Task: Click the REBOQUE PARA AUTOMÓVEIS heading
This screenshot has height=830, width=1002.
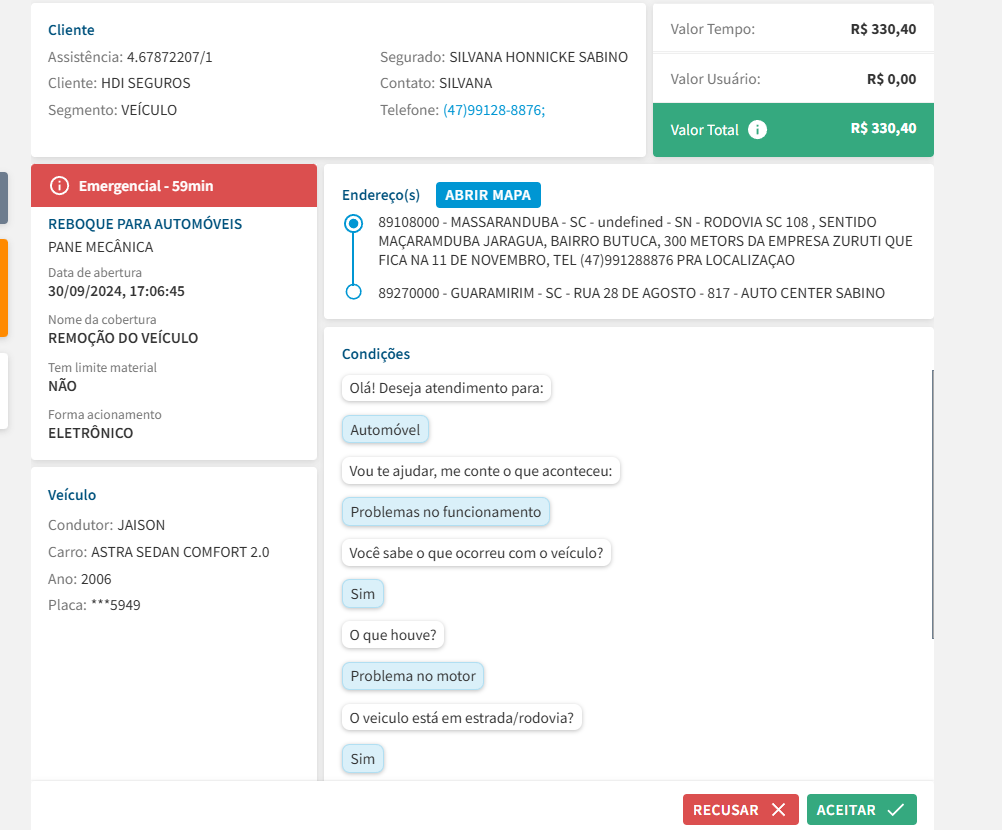Action: coord(145,224)
